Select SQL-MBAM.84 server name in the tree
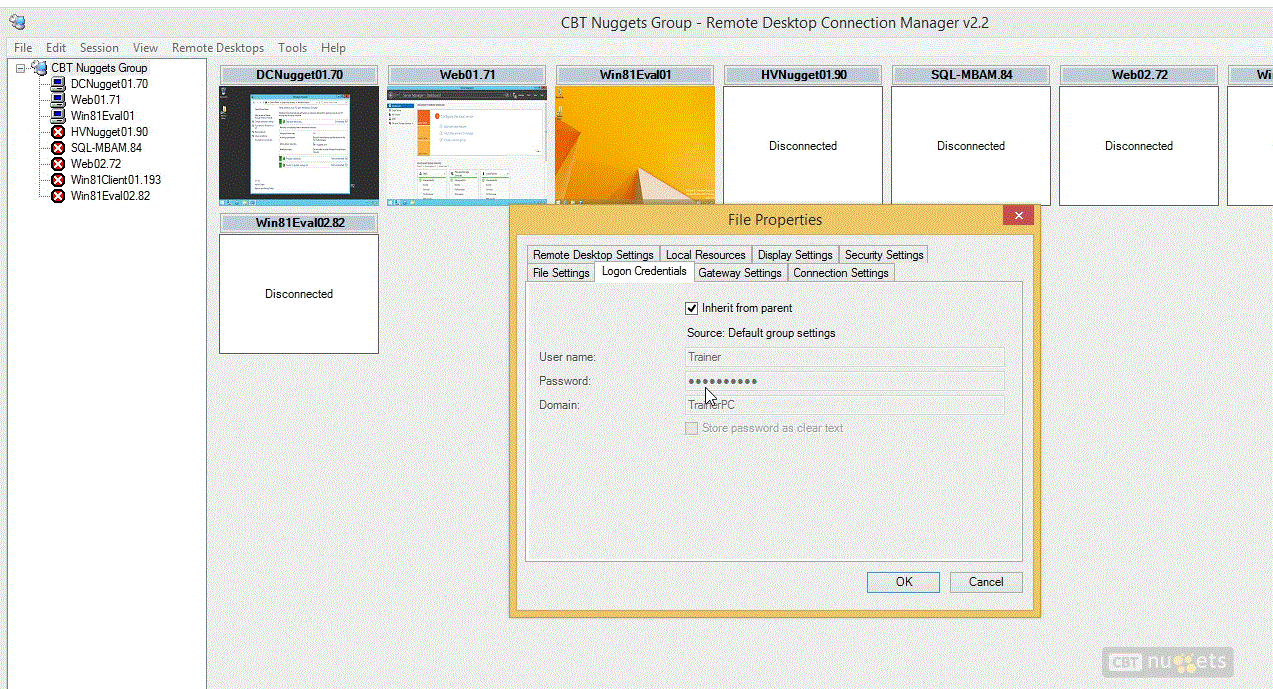 (106, 148)
